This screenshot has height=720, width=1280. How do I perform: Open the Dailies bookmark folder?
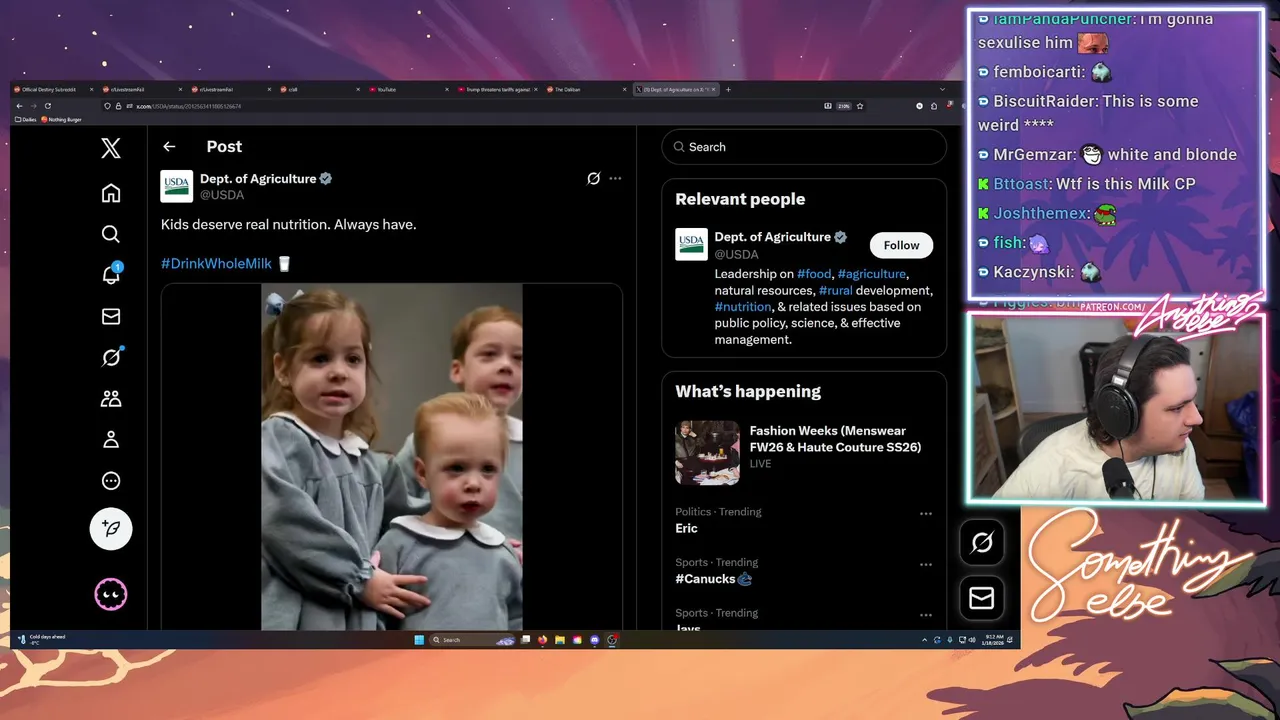click(27, 119)
